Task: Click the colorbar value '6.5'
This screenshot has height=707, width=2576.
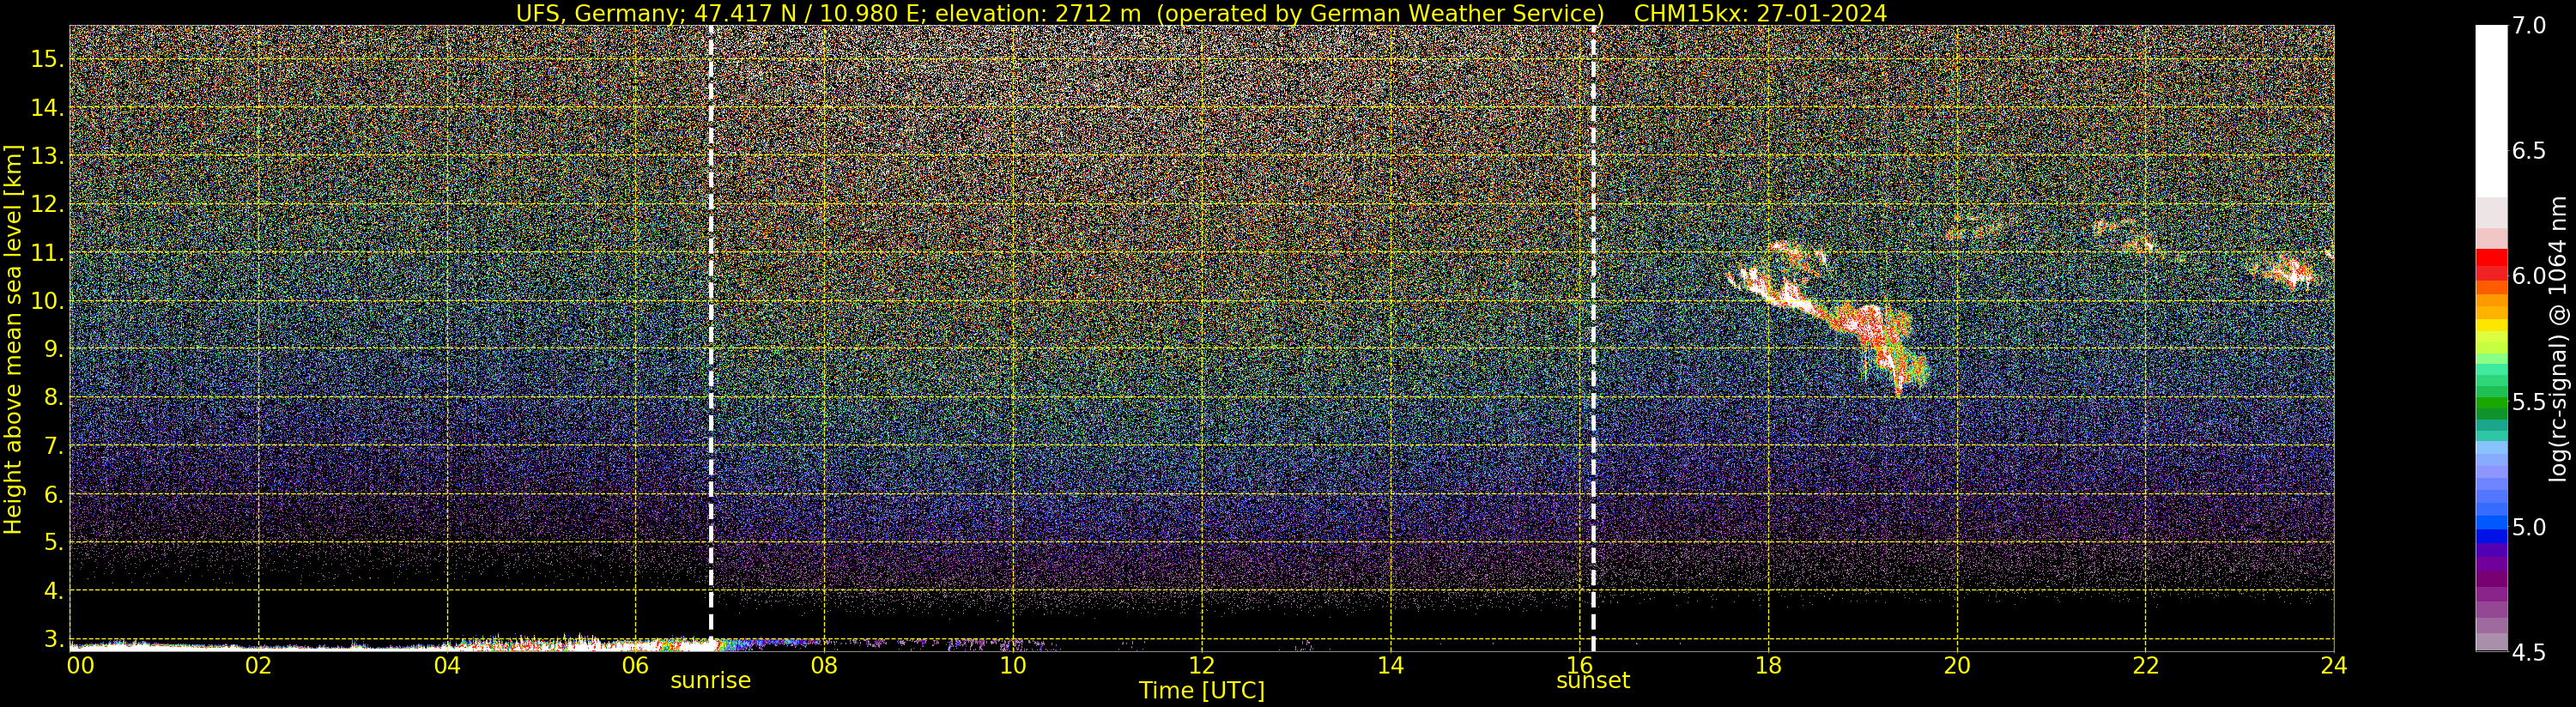Action: (x=2529, y=151)
